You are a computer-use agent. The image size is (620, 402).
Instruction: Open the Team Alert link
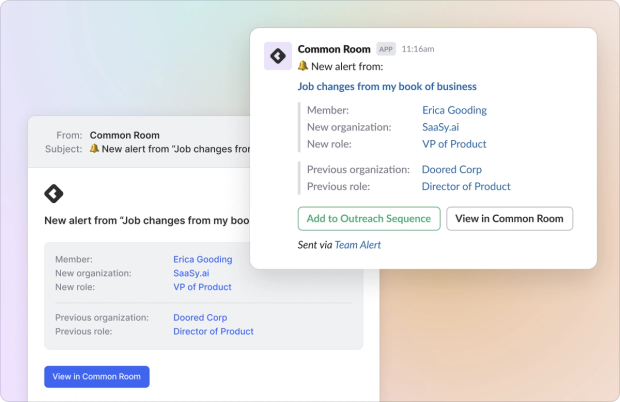357,245
